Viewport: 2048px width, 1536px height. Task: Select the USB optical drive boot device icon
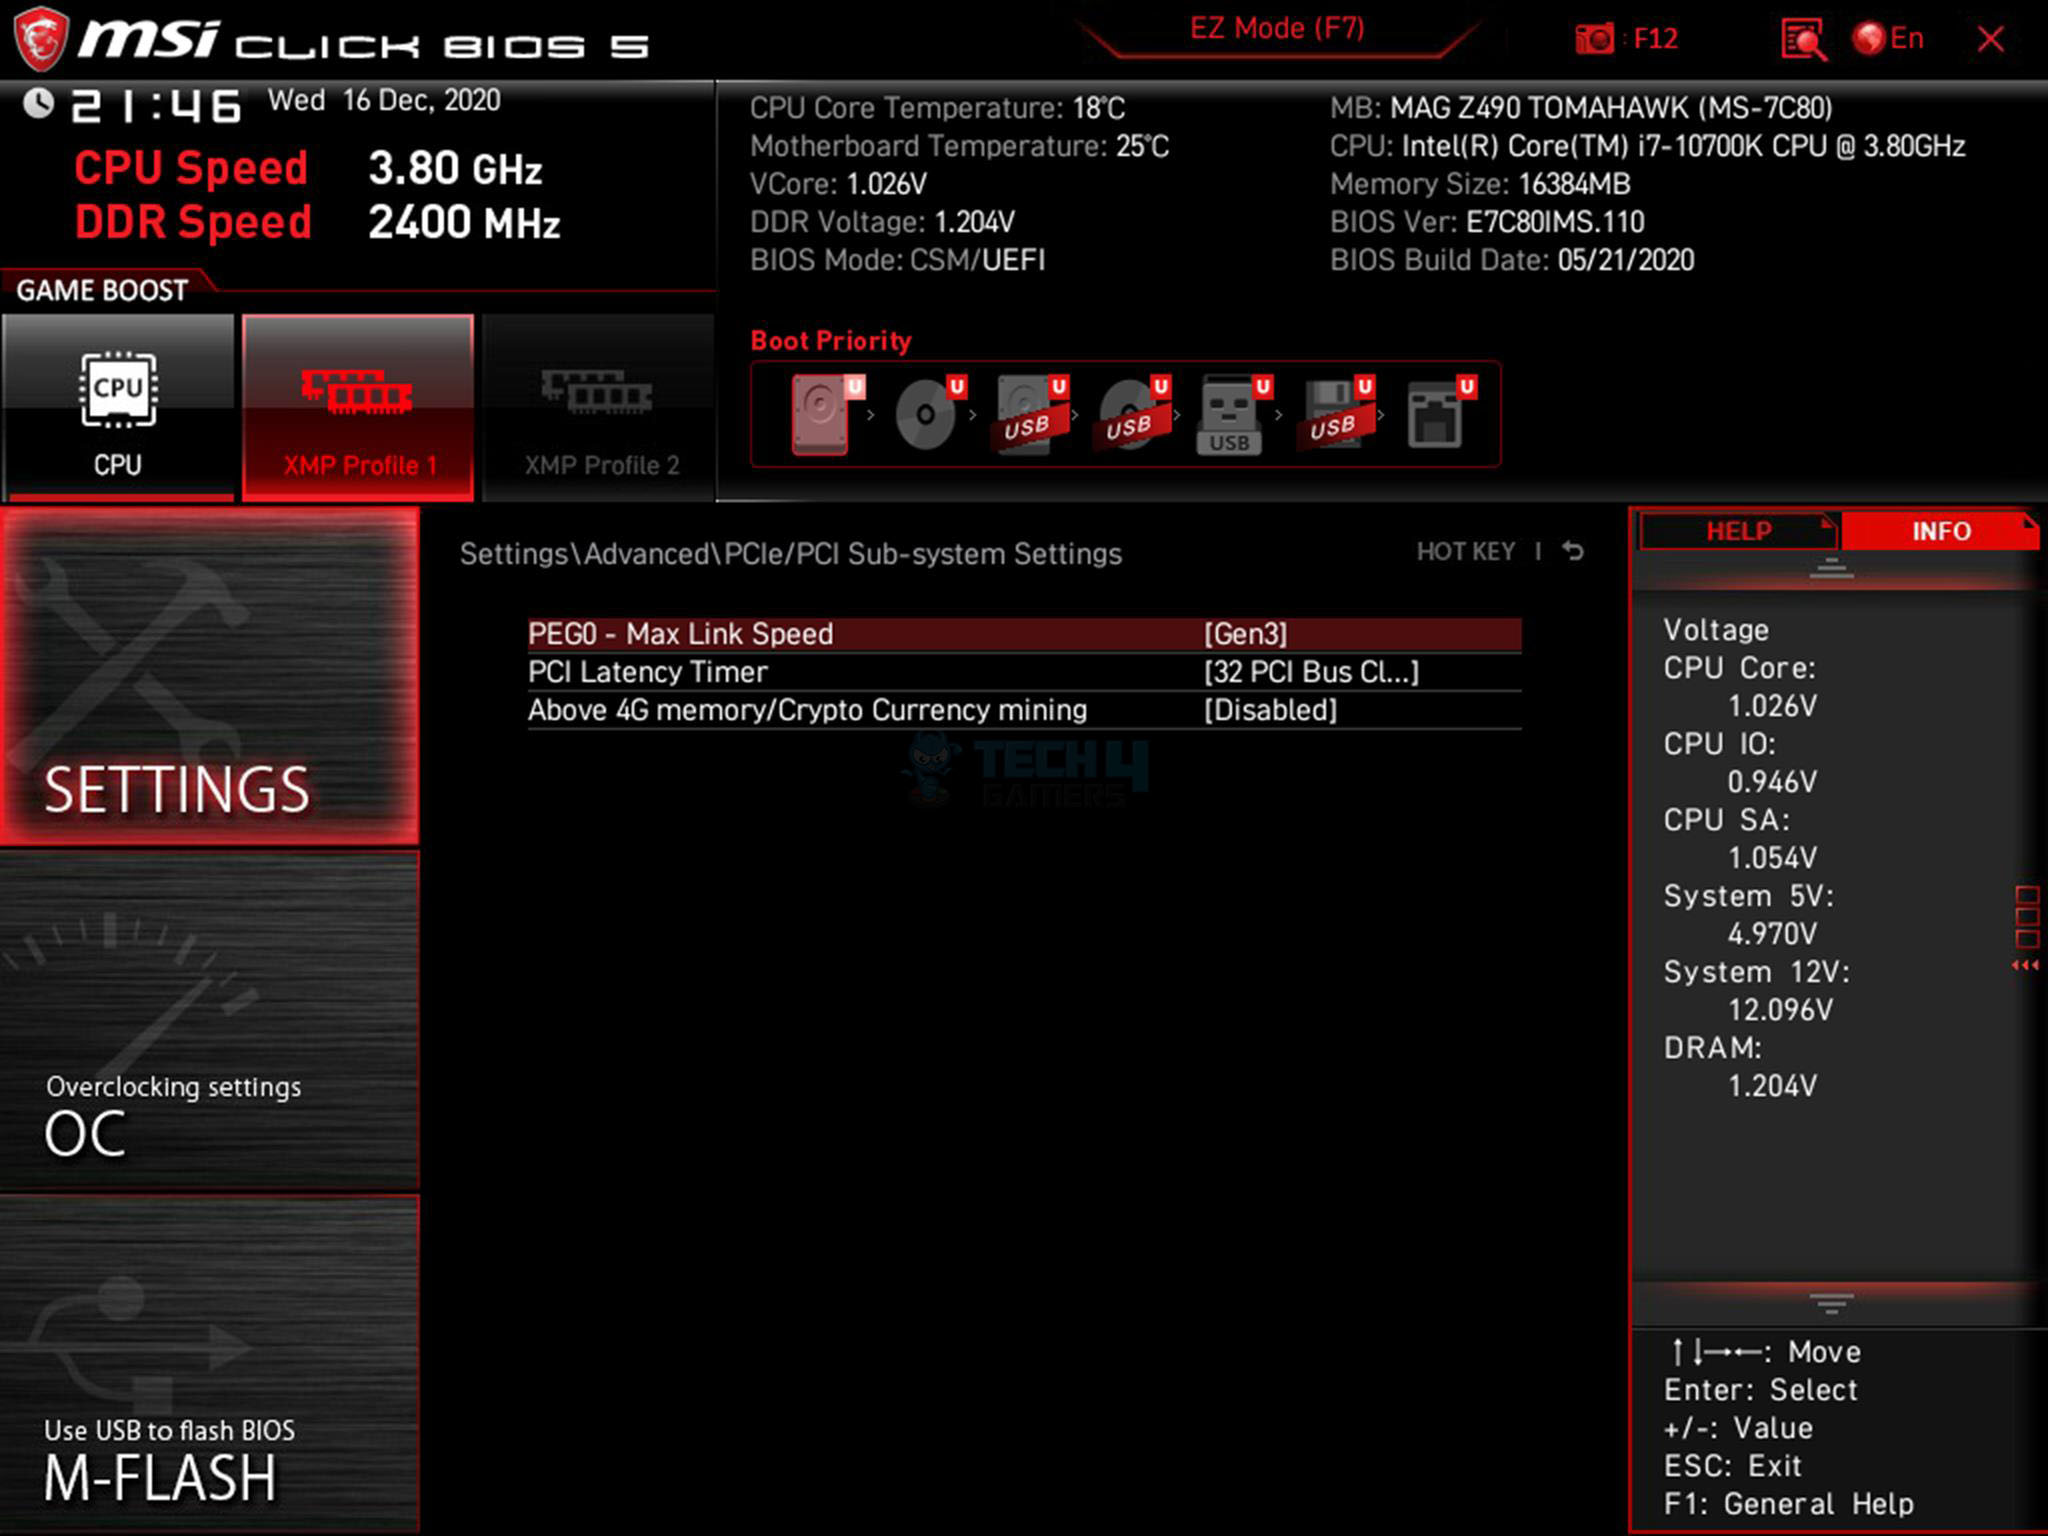click(1133, 414)
